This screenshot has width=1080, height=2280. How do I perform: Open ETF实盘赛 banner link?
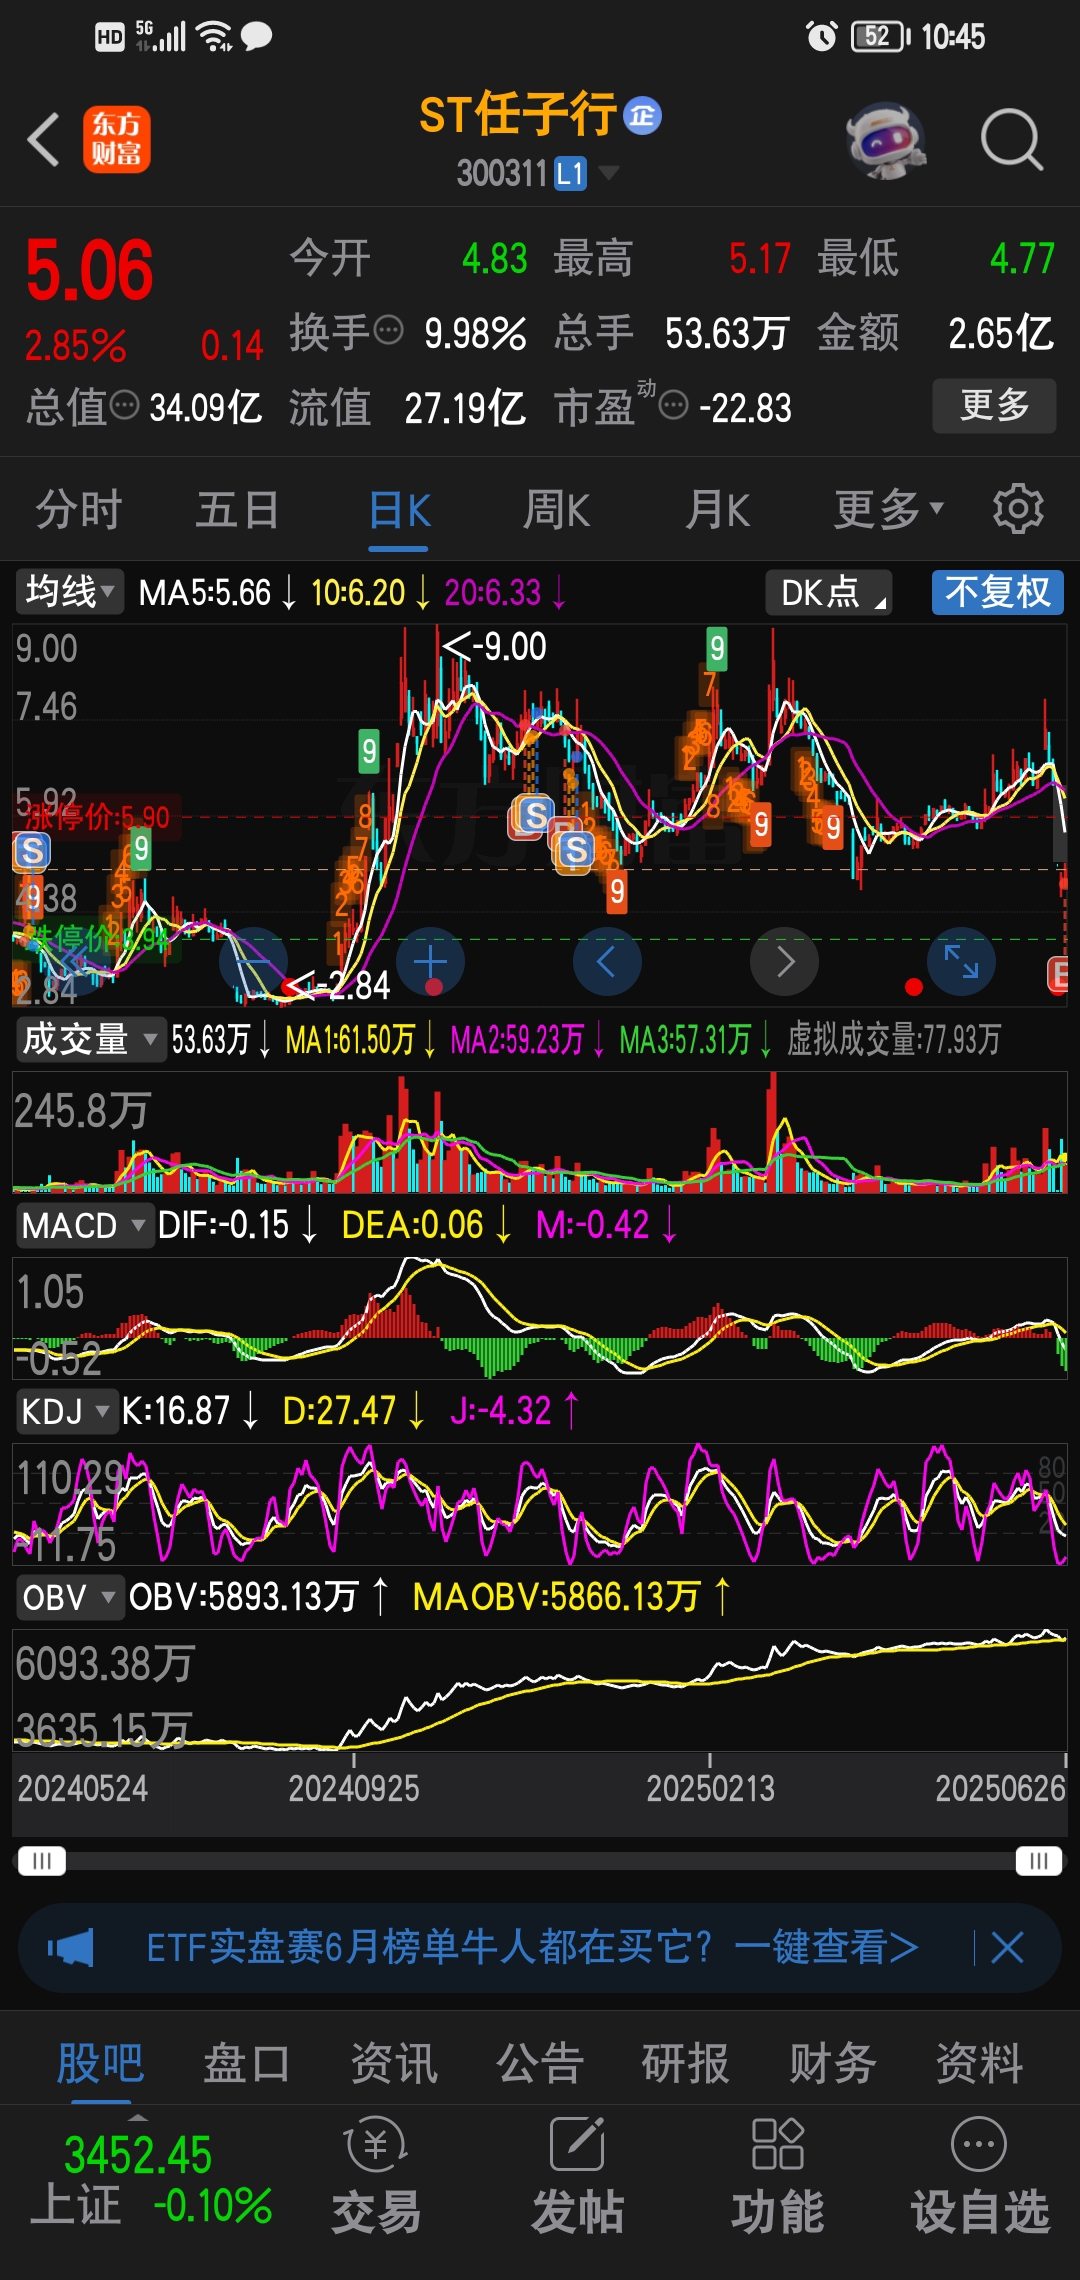(x=532, y=1947)
